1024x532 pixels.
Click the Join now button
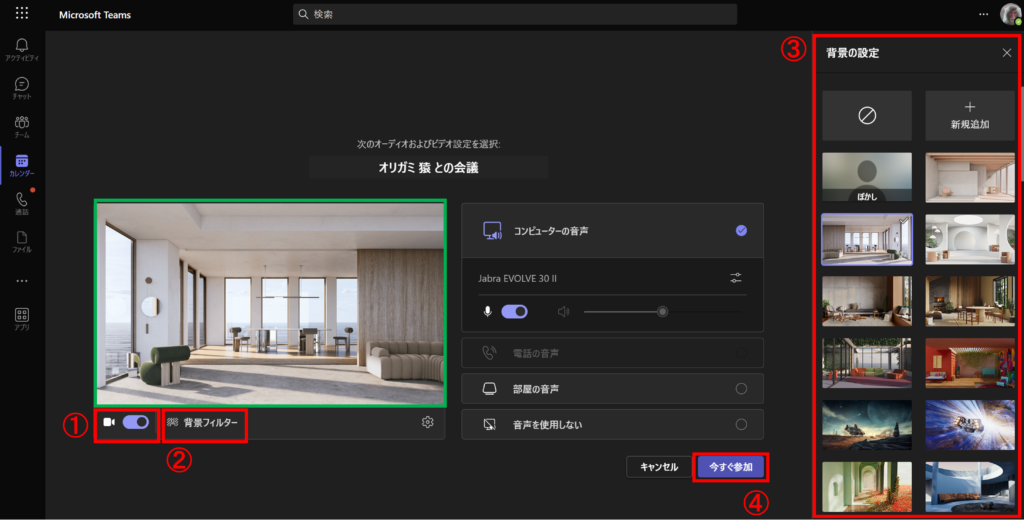730,467
